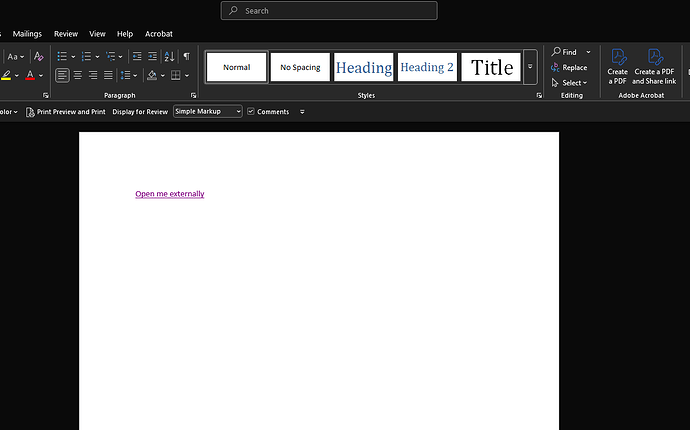Click the shading paint bucket icon
Viewport: 690px width, 430px height.
coord(152,75)
